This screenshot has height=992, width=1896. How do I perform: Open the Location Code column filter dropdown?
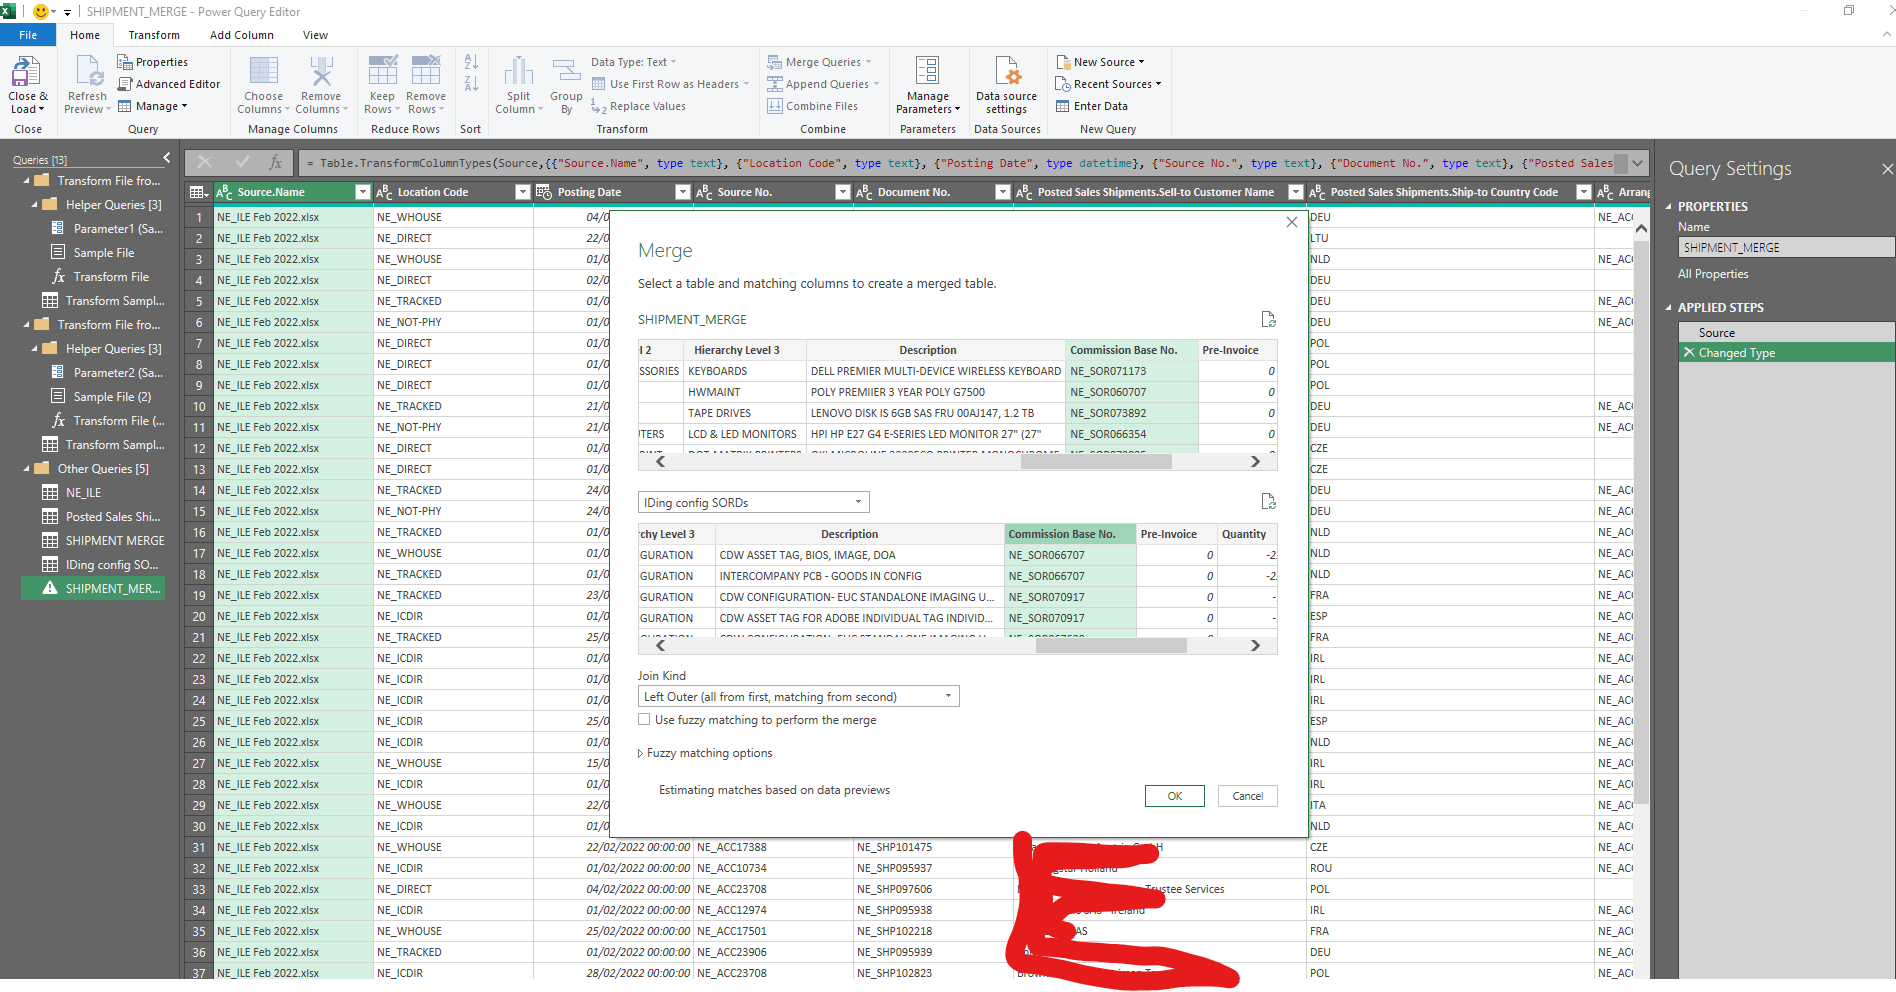pyautogui.click(x=522, y=192)
